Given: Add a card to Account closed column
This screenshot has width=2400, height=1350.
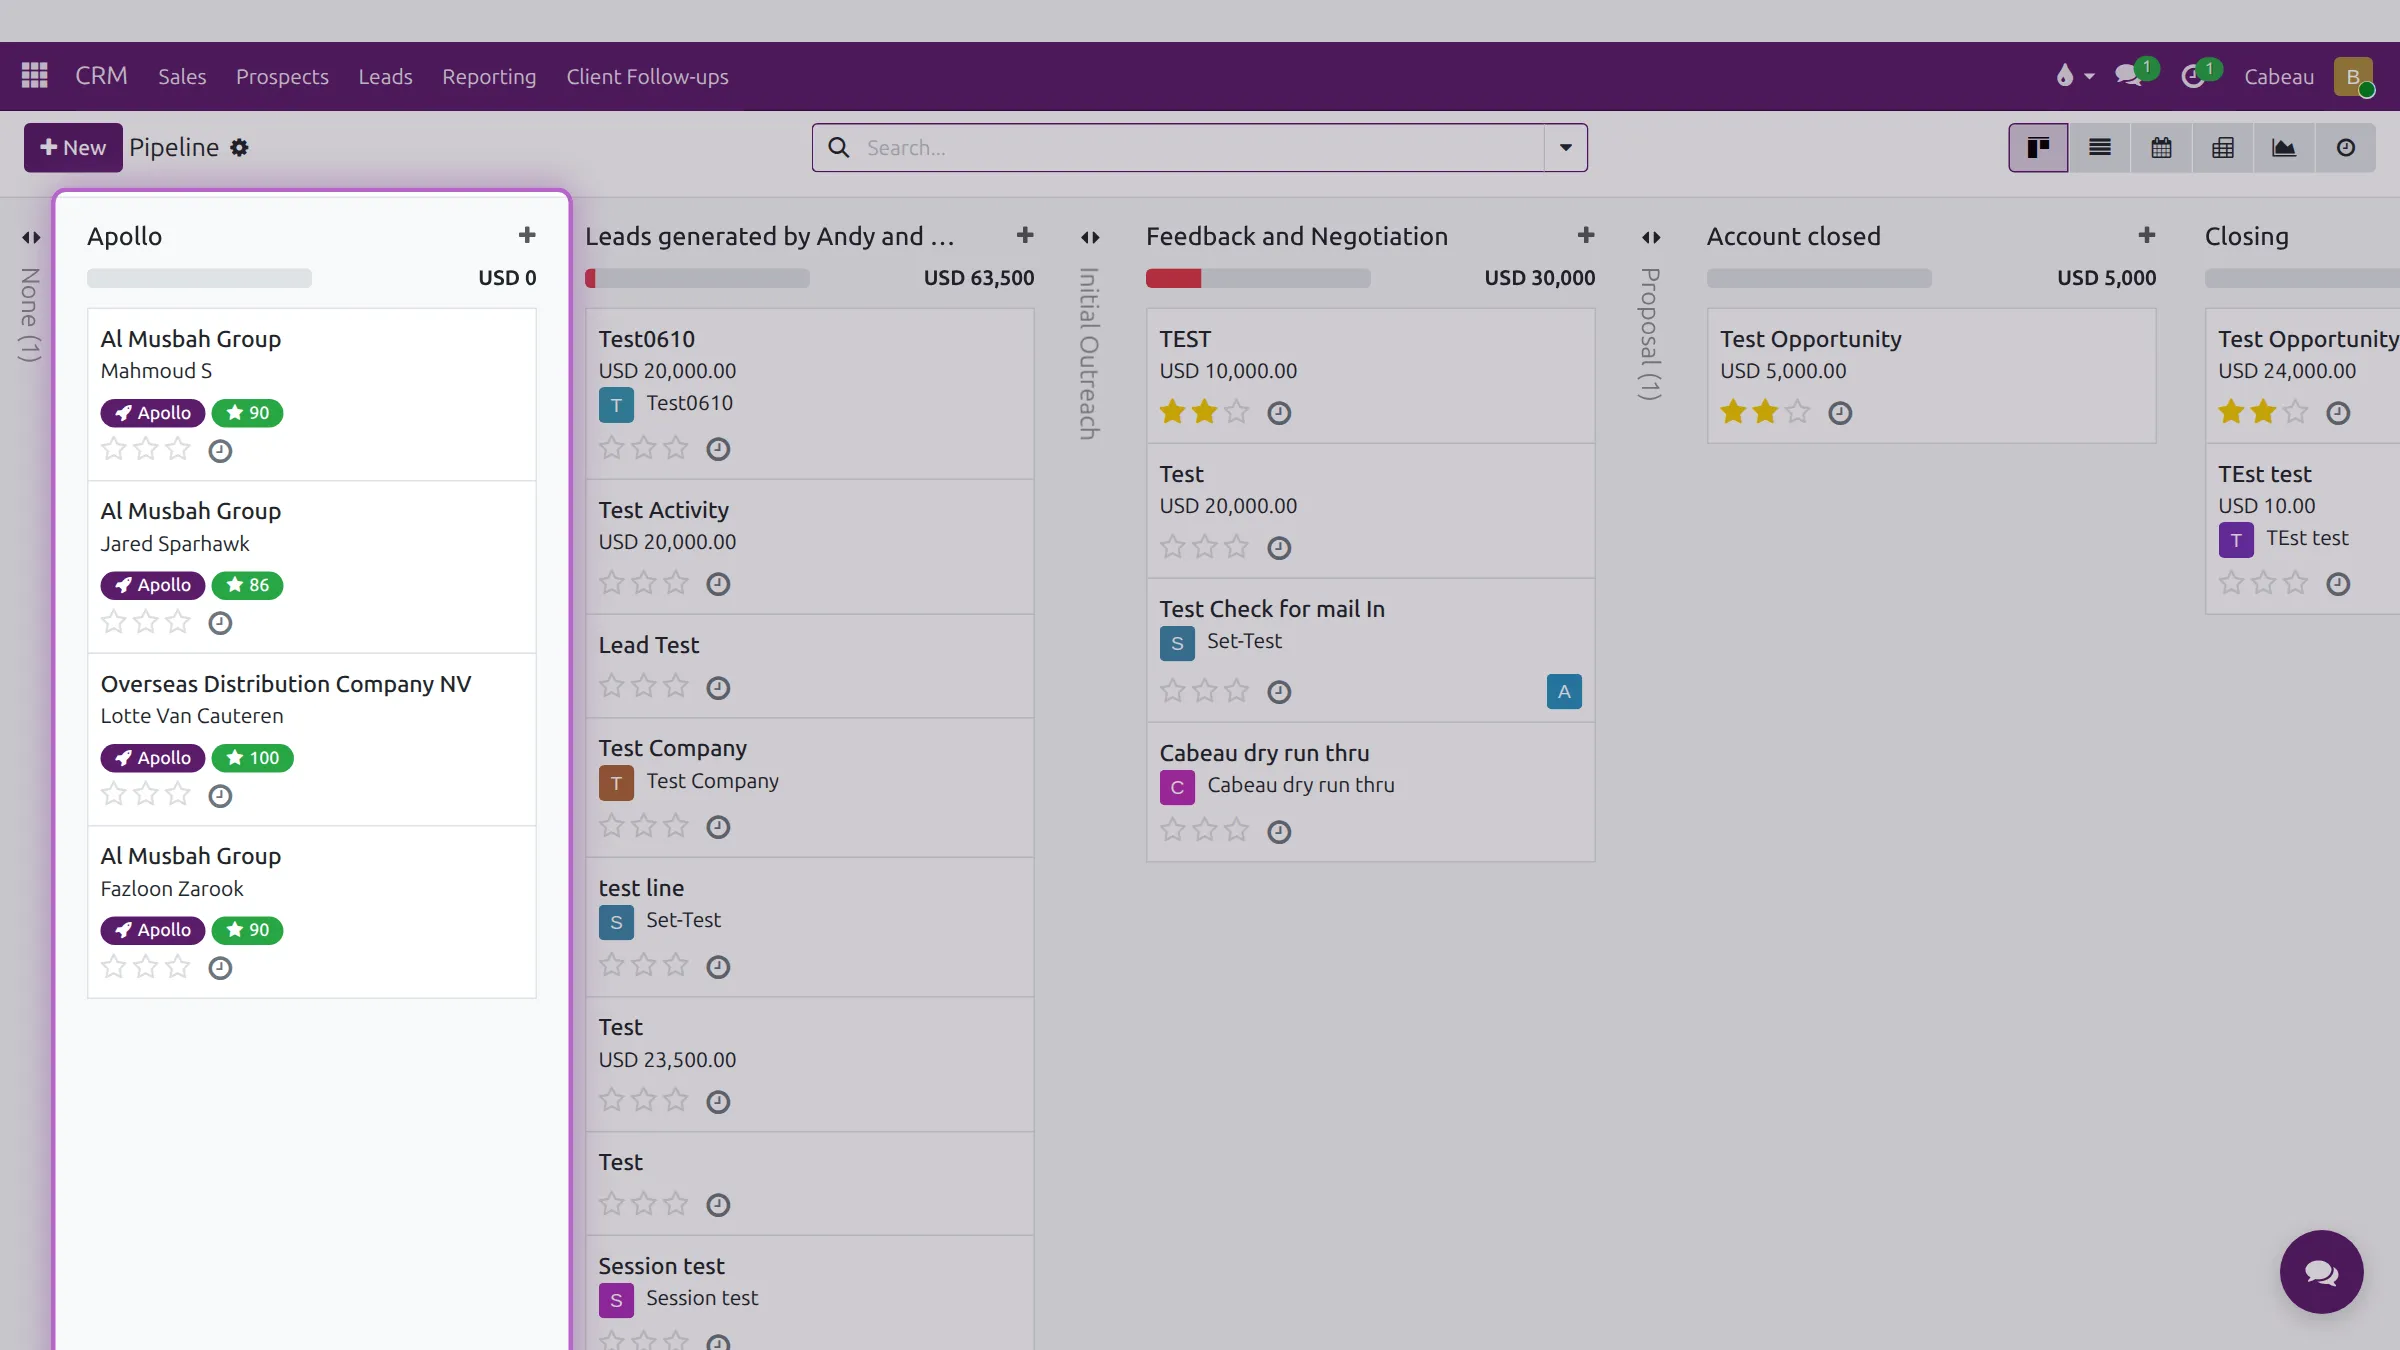Looking at the screenshot, I should coord(2147,235).
